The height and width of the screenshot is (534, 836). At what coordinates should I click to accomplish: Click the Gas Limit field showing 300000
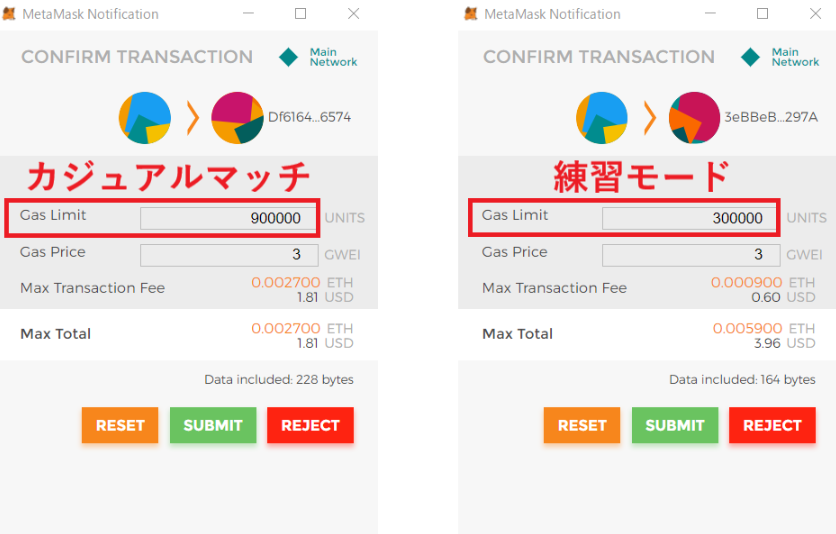coord(690,219)
